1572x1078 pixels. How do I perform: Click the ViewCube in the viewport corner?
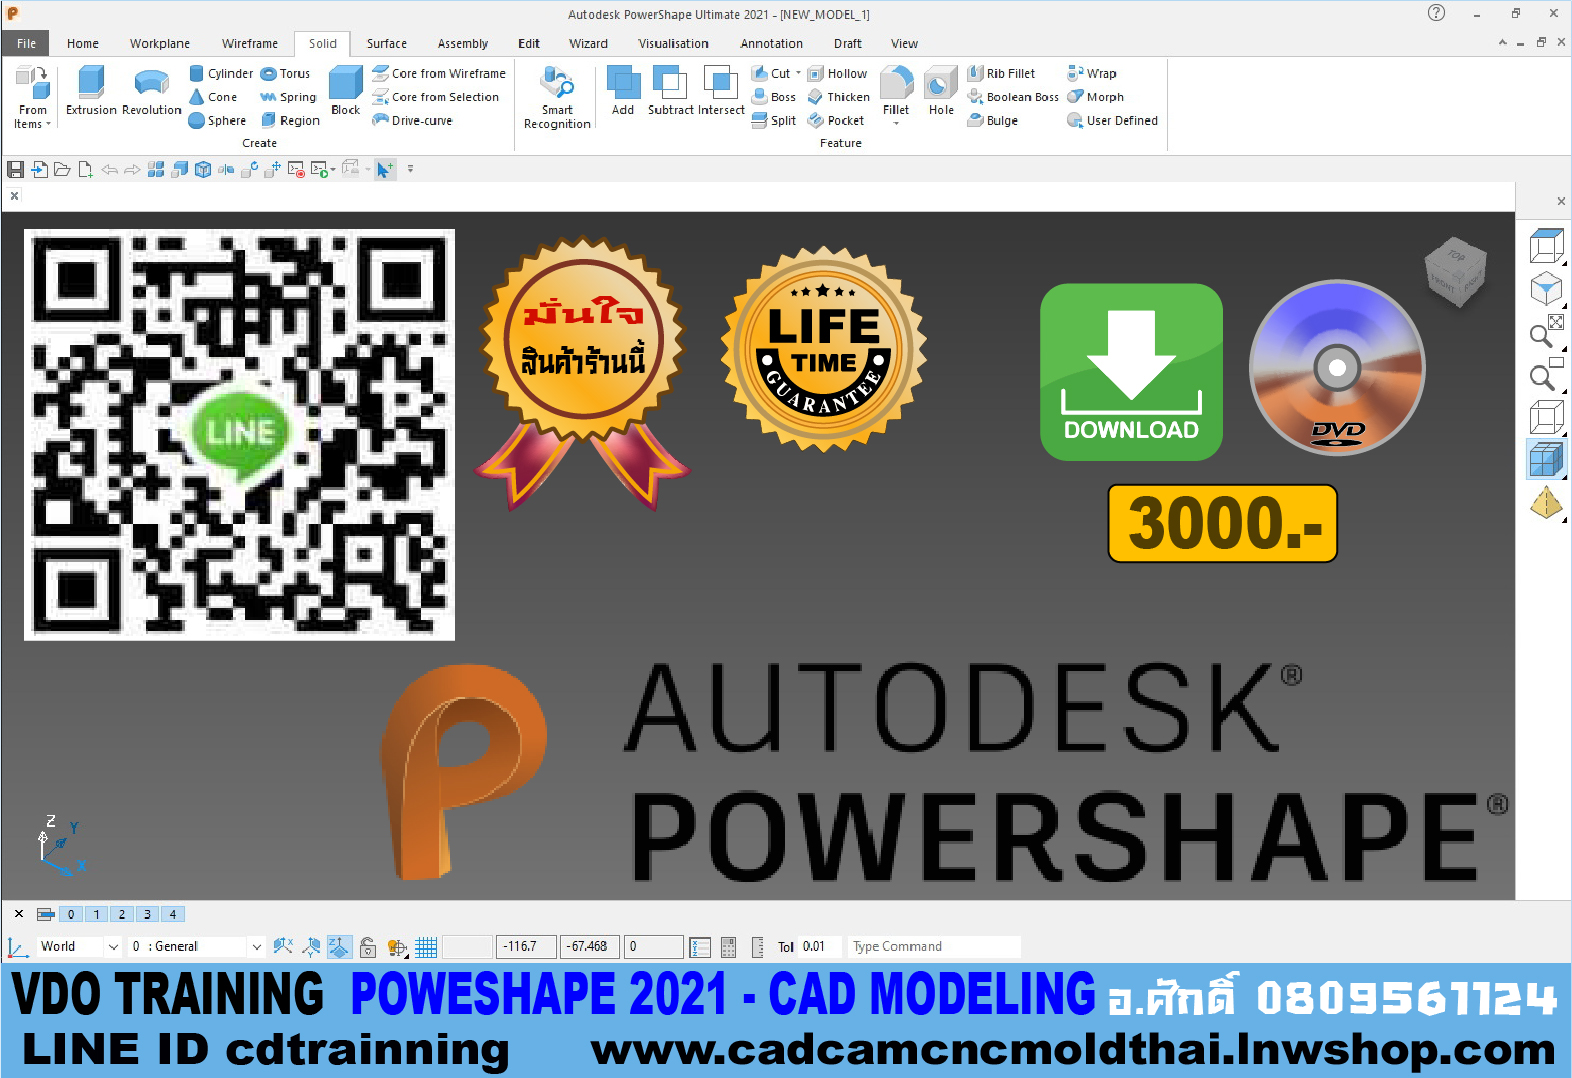pos(1455,271)
